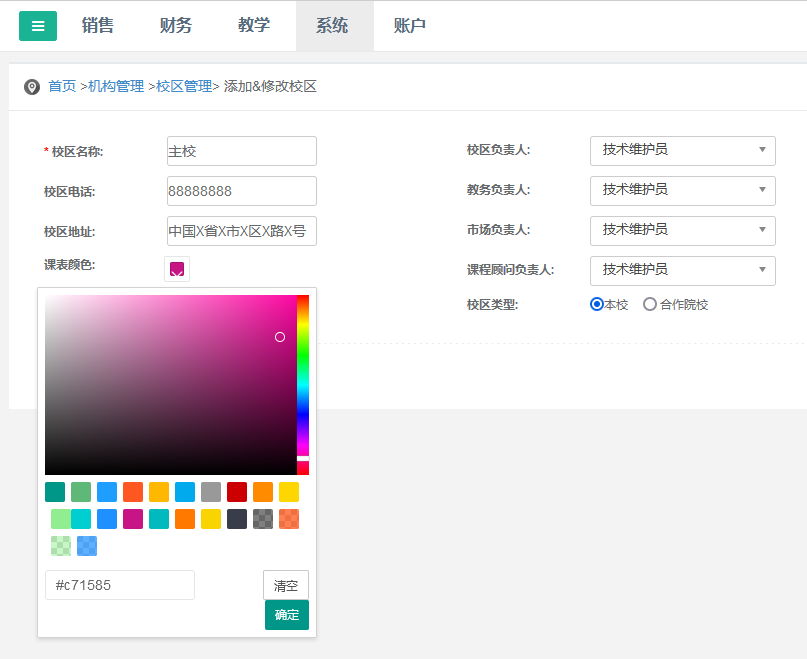Click the saturation picker circle handle
The width and height of the screenshot is (807, 659).
(x=280, y=337)
